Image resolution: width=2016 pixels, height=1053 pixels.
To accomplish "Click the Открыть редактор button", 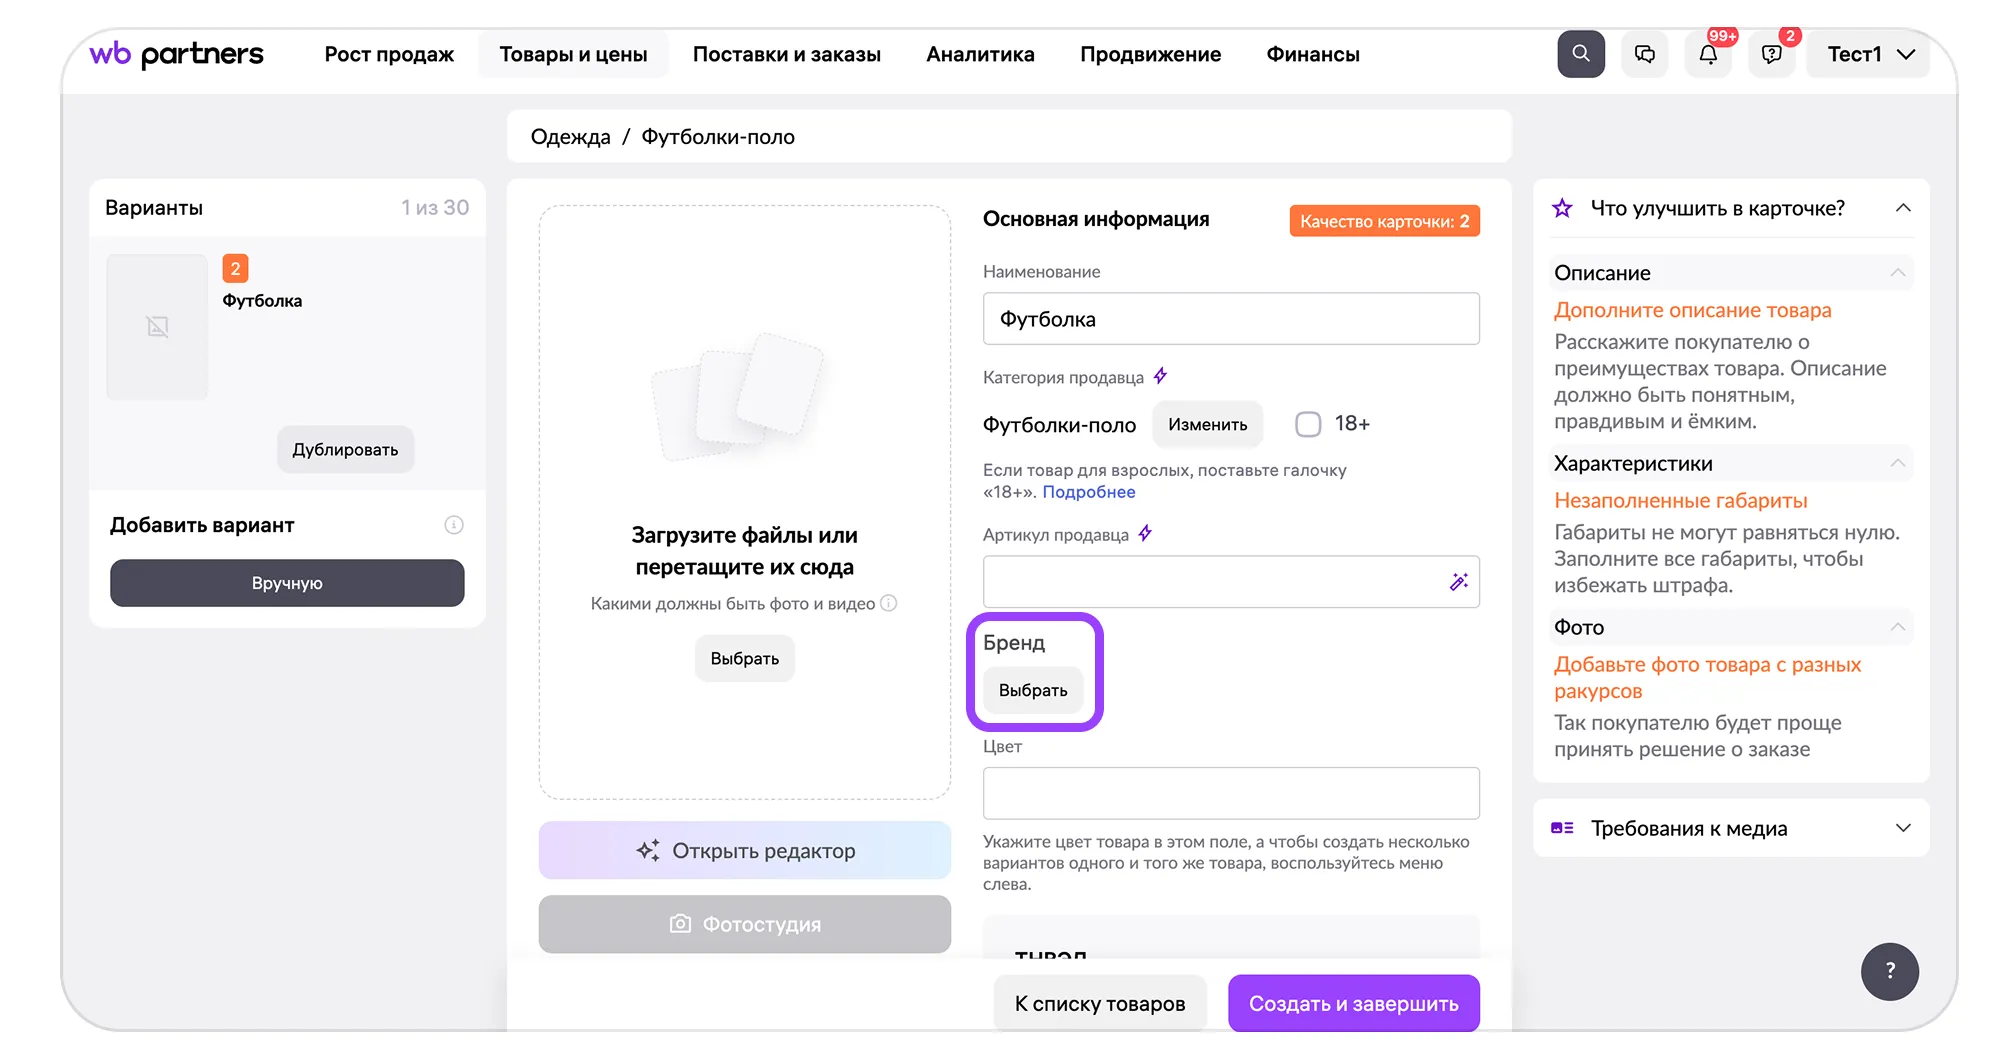I will [744, 851].
